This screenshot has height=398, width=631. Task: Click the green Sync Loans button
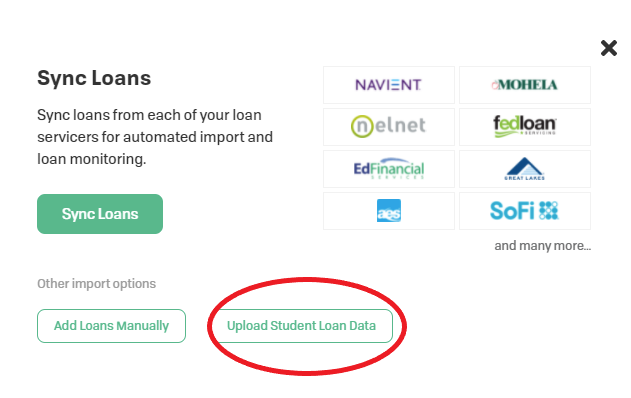[x=100, y=214]
